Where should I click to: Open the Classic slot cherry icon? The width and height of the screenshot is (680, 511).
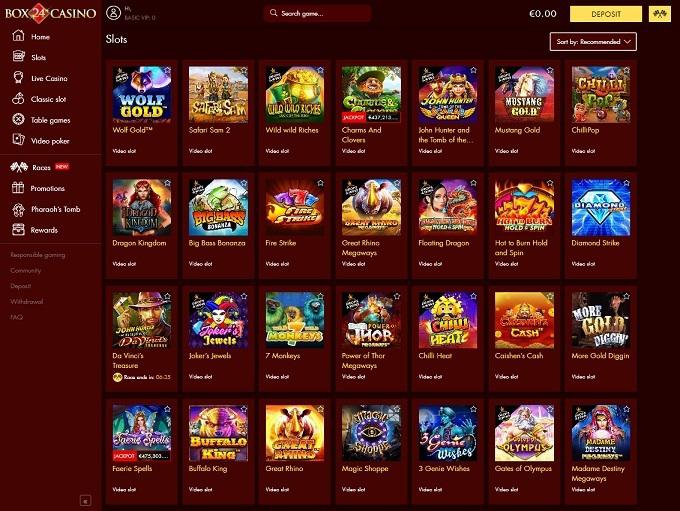pyautogui.click(x=18, y=98)
